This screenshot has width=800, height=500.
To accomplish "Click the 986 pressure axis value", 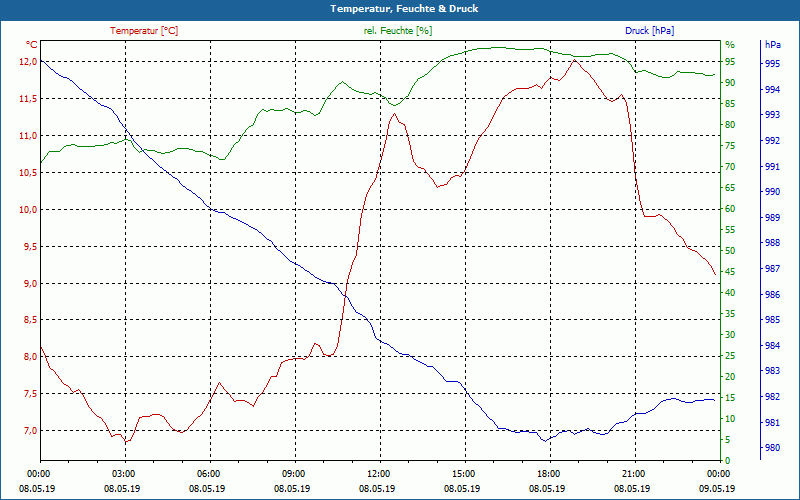I will click(x=772, y=294).
